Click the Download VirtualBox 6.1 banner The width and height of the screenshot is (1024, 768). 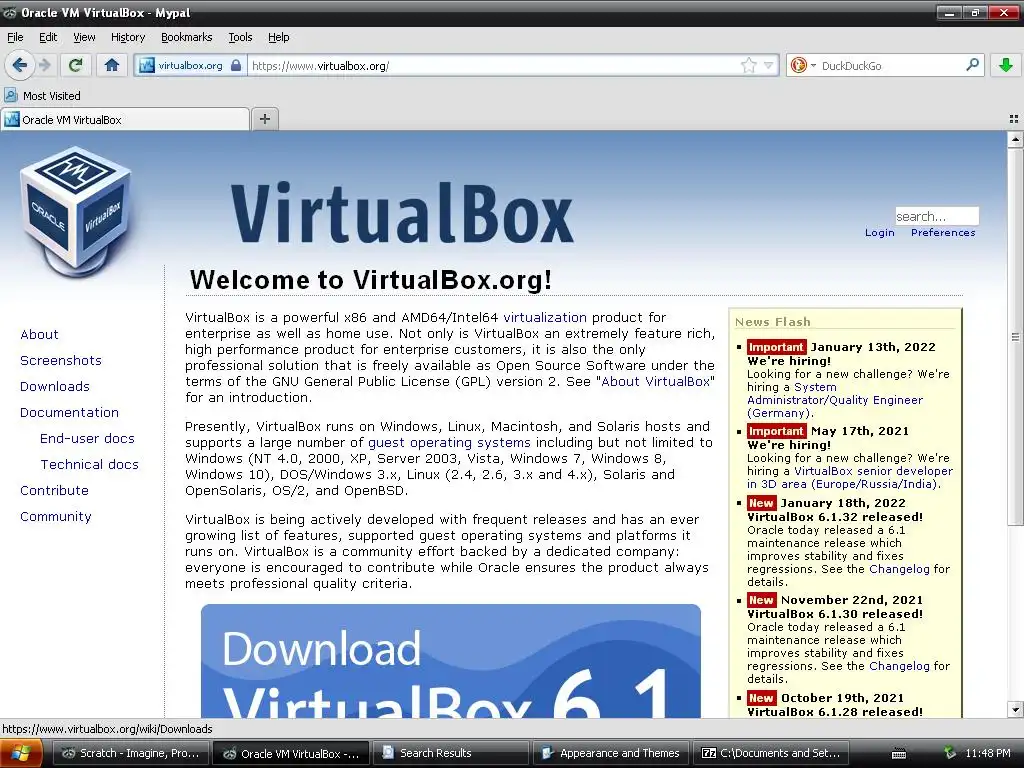[451, 661]
